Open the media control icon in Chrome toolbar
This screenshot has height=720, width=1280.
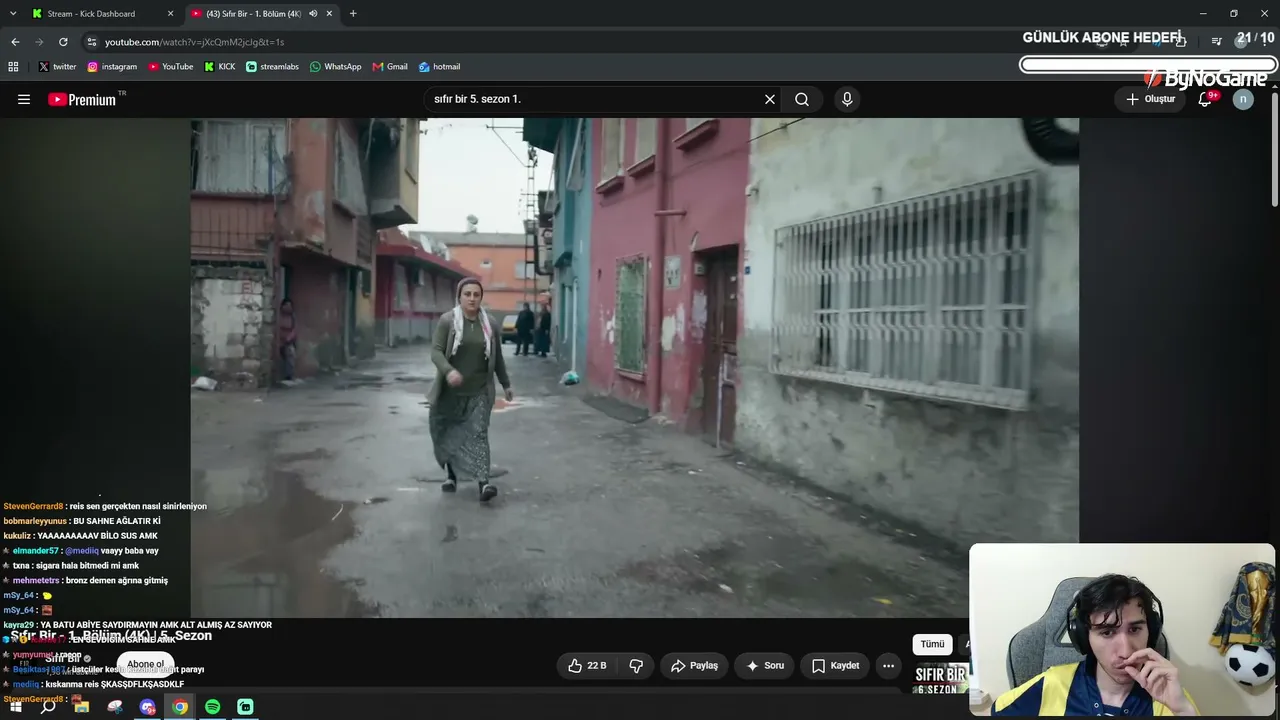[x=1216, y=42]
